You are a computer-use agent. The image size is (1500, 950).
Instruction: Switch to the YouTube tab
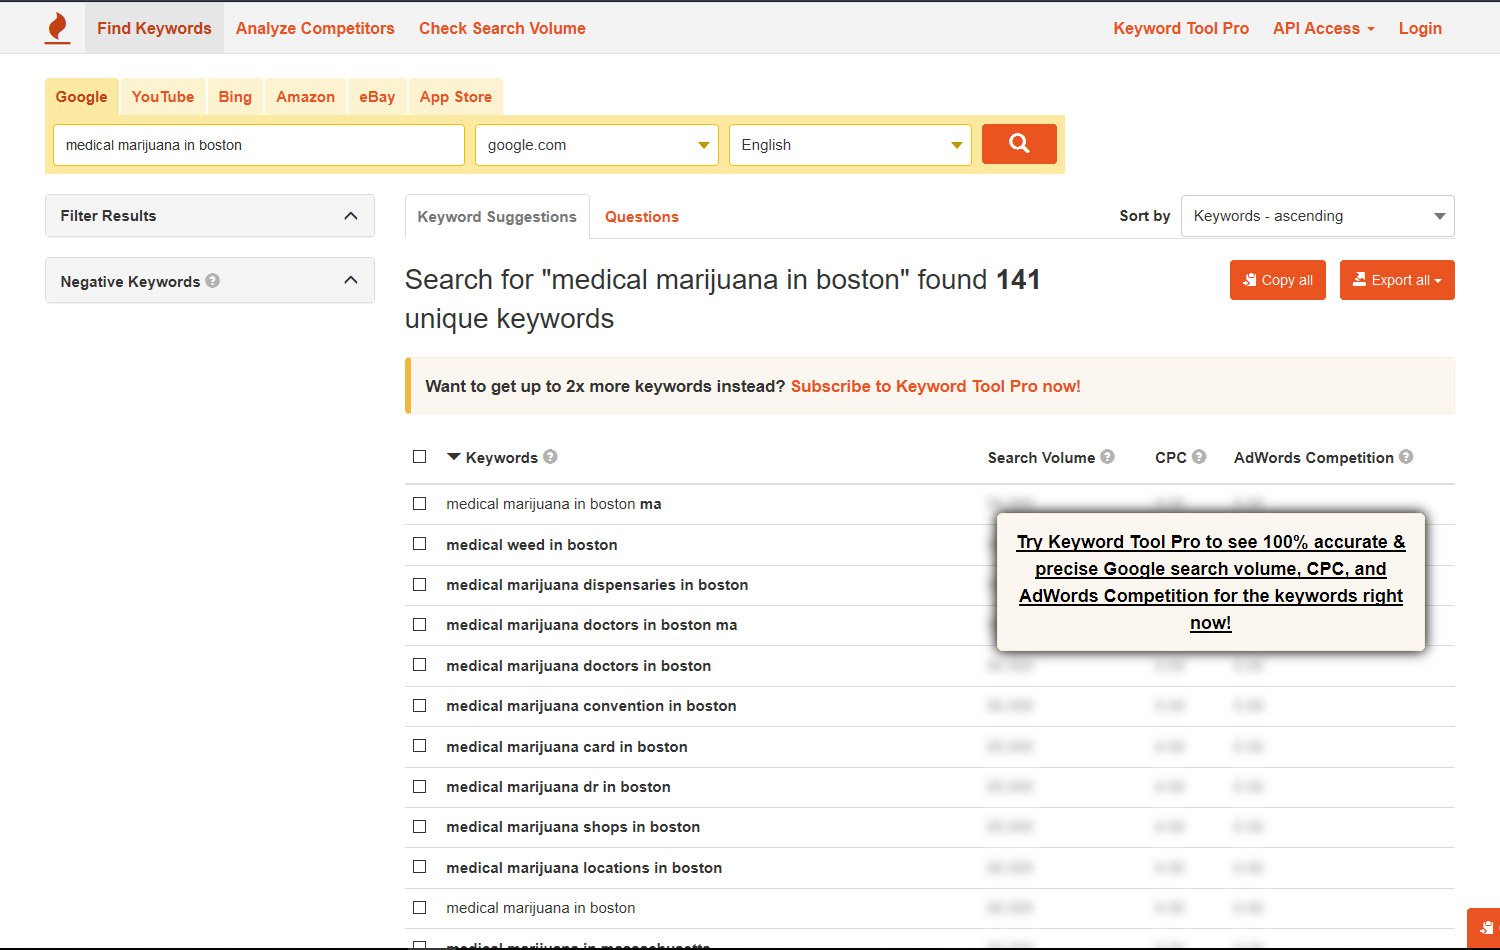(163, 97)
